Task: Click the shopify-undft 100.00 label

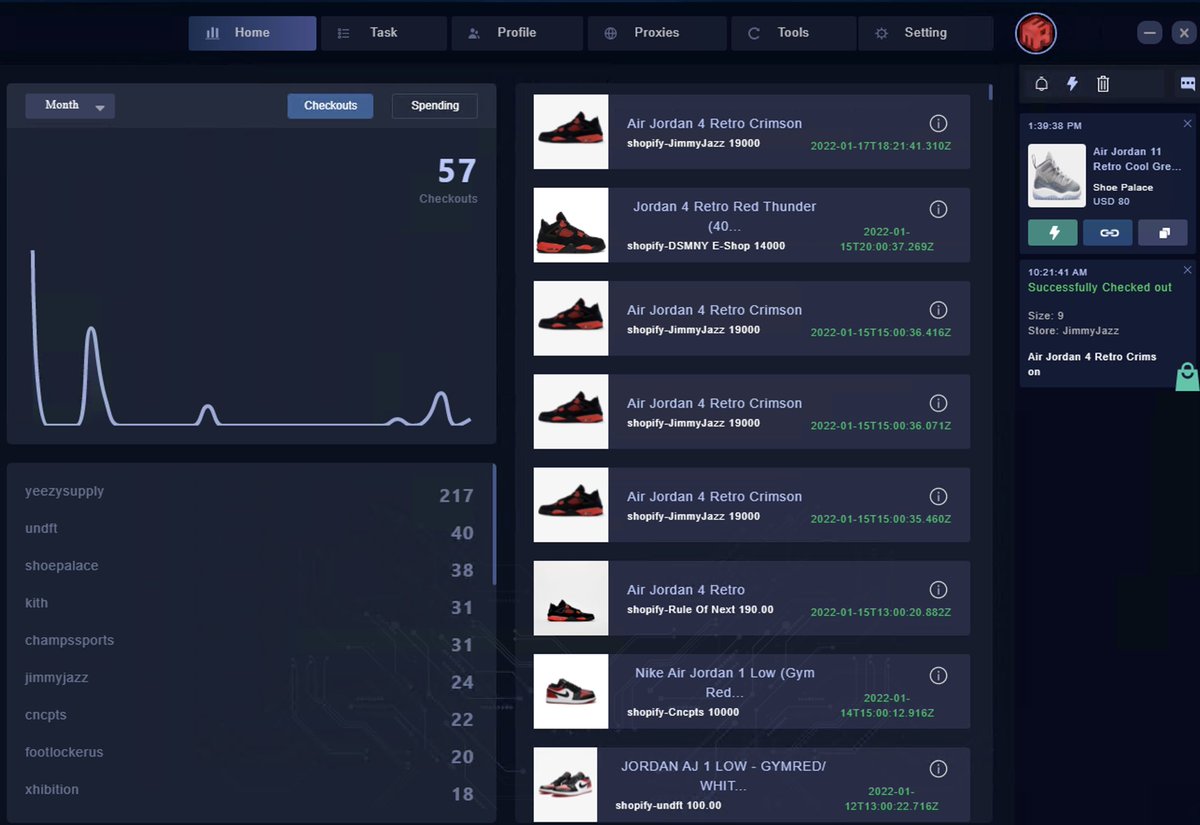Action: coord(668,805)
